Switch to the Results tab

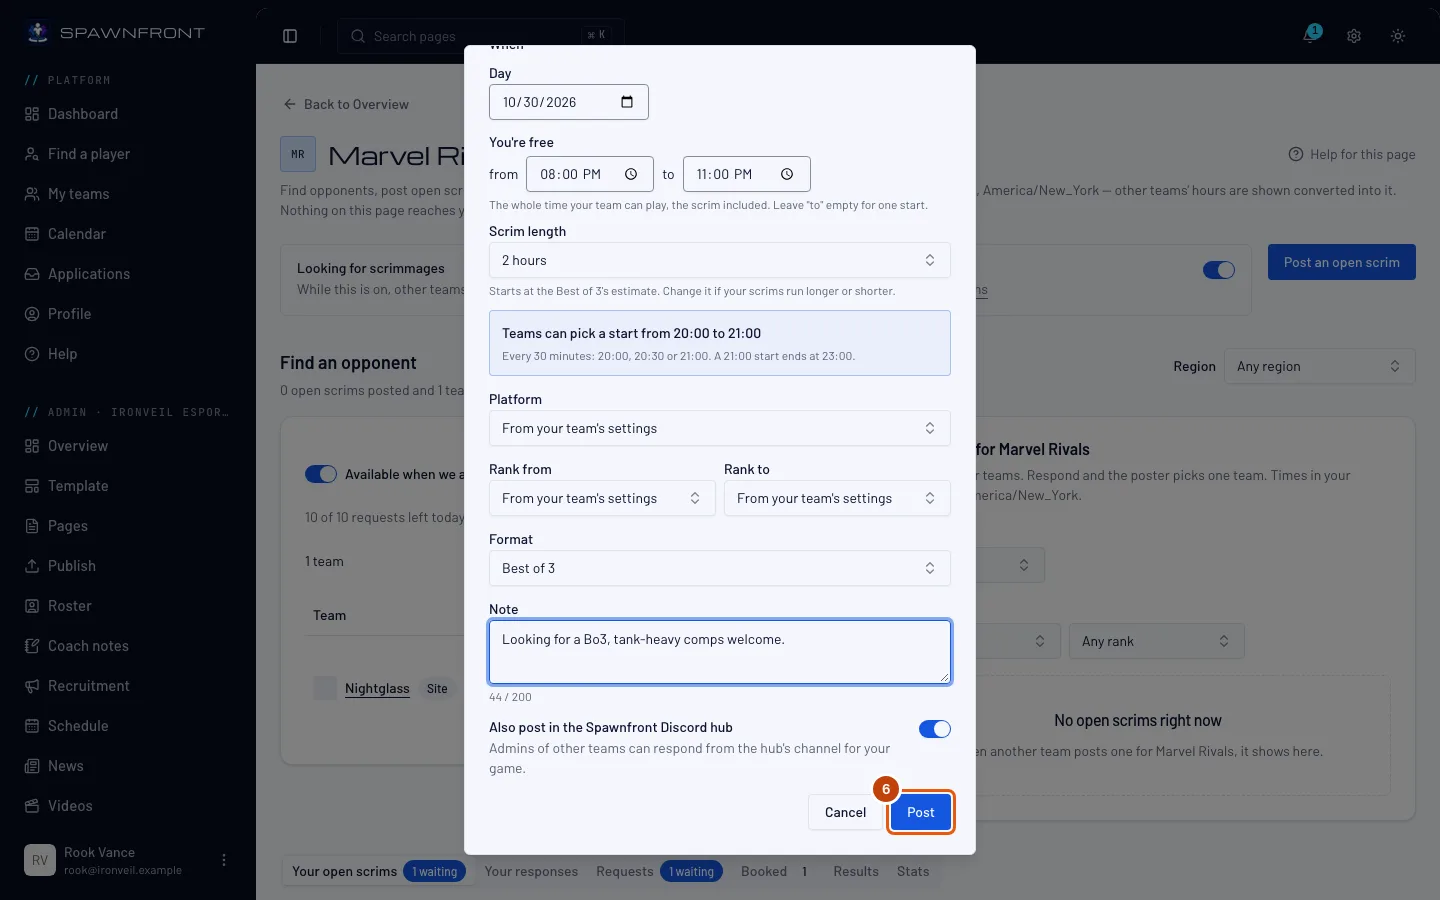(x=856, y=871)
